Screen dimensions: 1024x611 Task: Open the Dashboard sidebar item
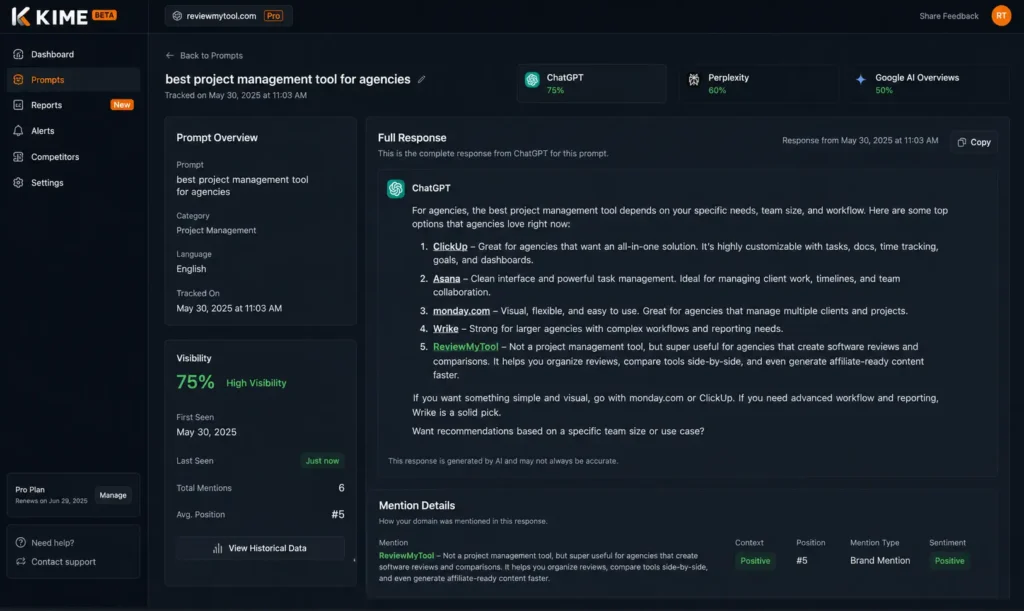click(73, 54)
